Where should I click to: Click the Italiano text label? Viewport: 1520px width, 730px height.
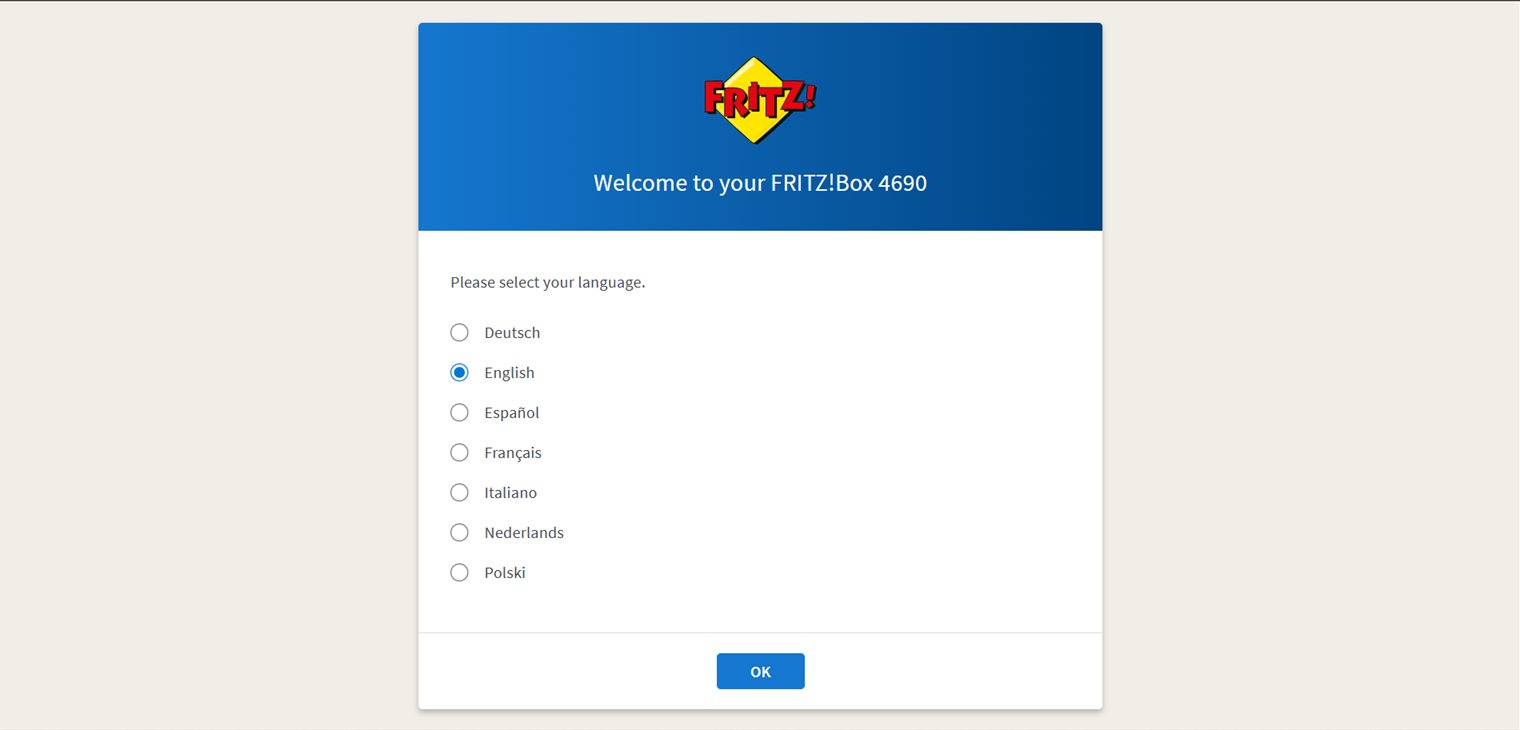pyautogui.click(x=510, y=492)
